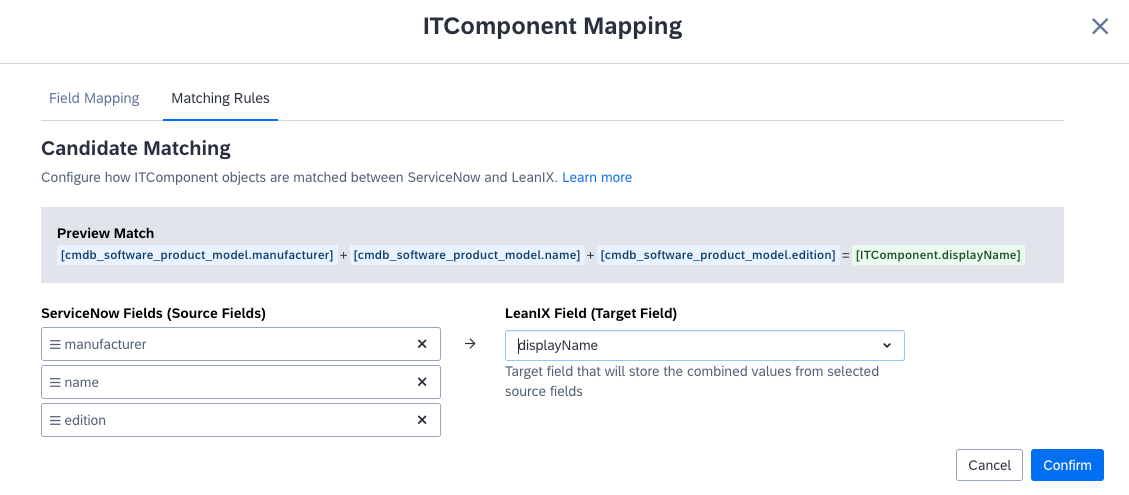Remove the name source field
This screenshot has width=1129, height=495.
pyautogui.click(x=422, y=382)
